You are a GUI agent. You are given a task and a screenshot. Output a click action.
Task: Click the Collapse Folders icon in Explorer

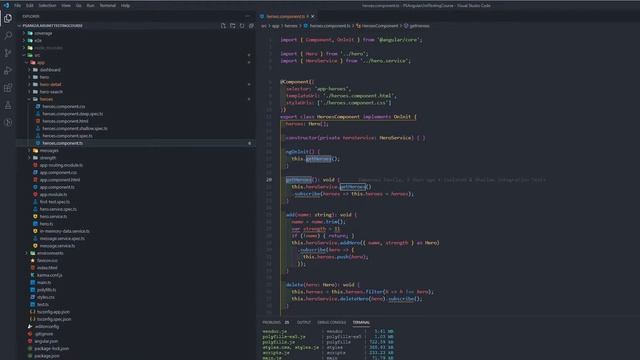coord(251,26)
